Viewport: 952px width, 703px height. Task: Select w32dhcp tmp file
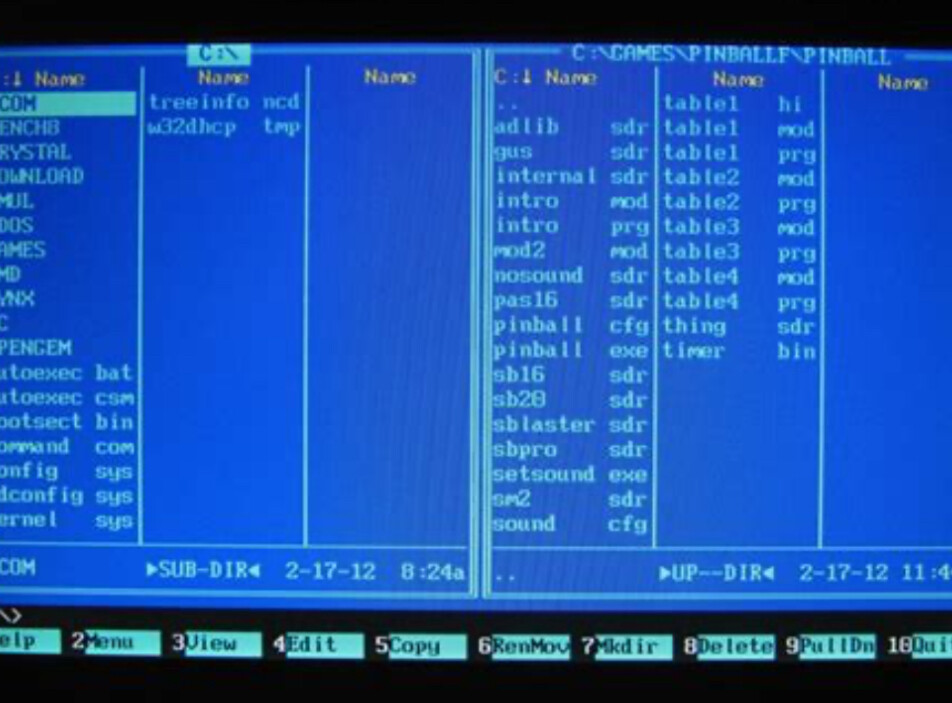(x=224, y=127)
